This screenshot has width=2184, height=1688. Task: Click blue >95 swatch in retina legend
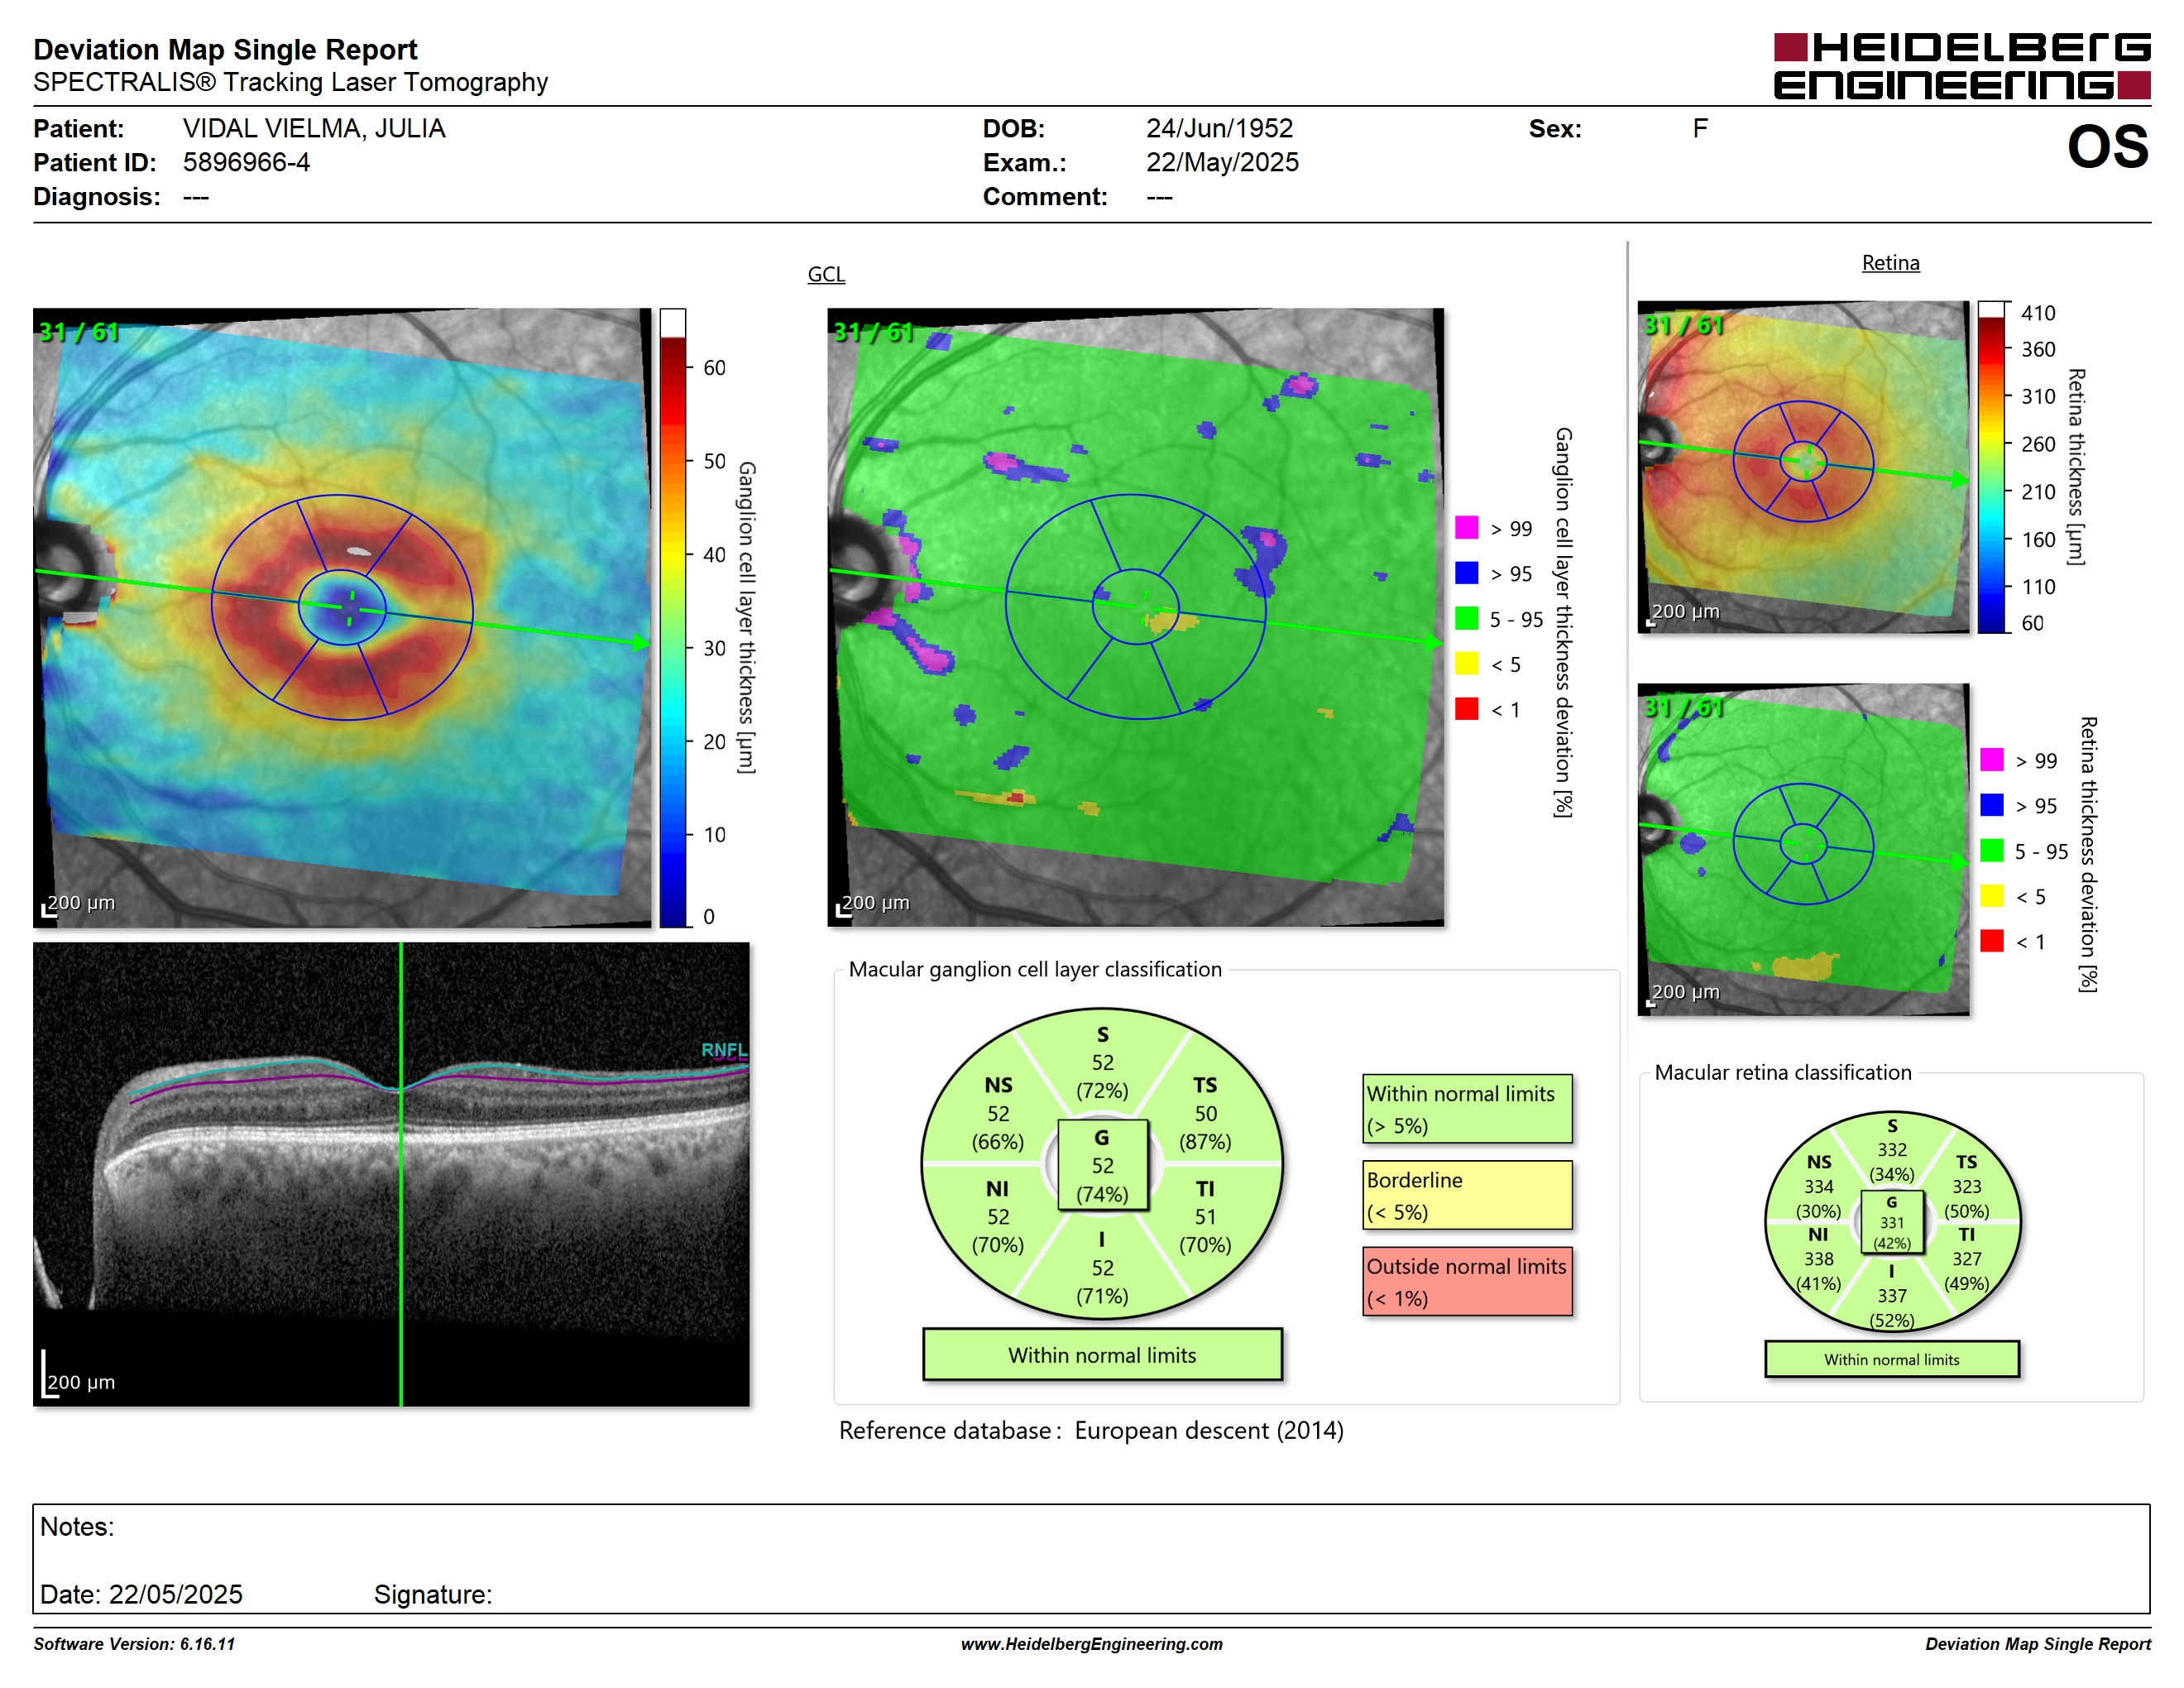(1991, 805)
